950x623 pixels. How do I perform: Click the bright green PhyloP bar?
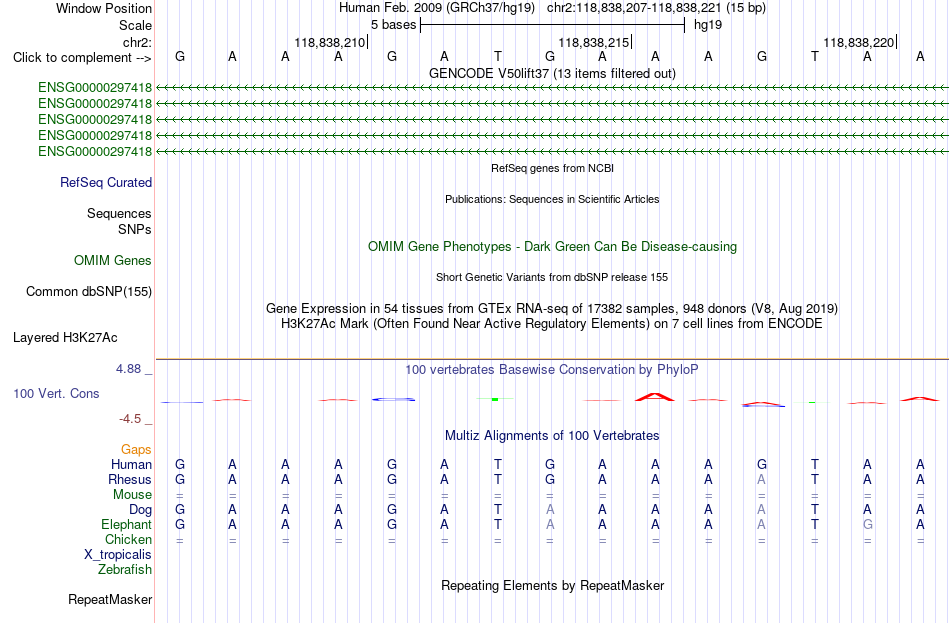pyautogui.click(x=495, y=399)
